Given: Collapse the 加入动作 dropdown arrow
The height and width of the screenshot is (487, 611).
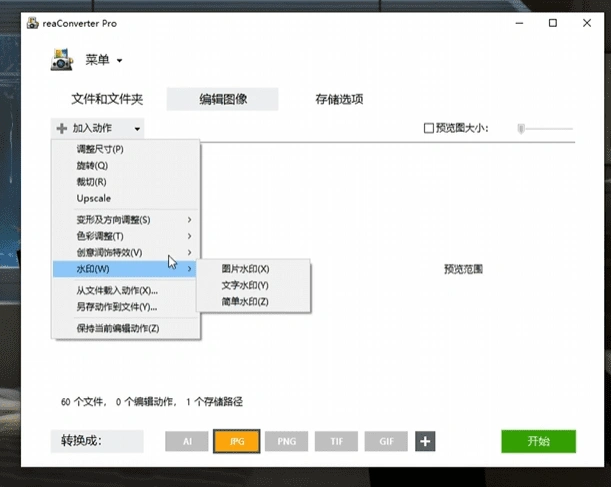Looking at the screenshot, I should (x=137, y=129).
